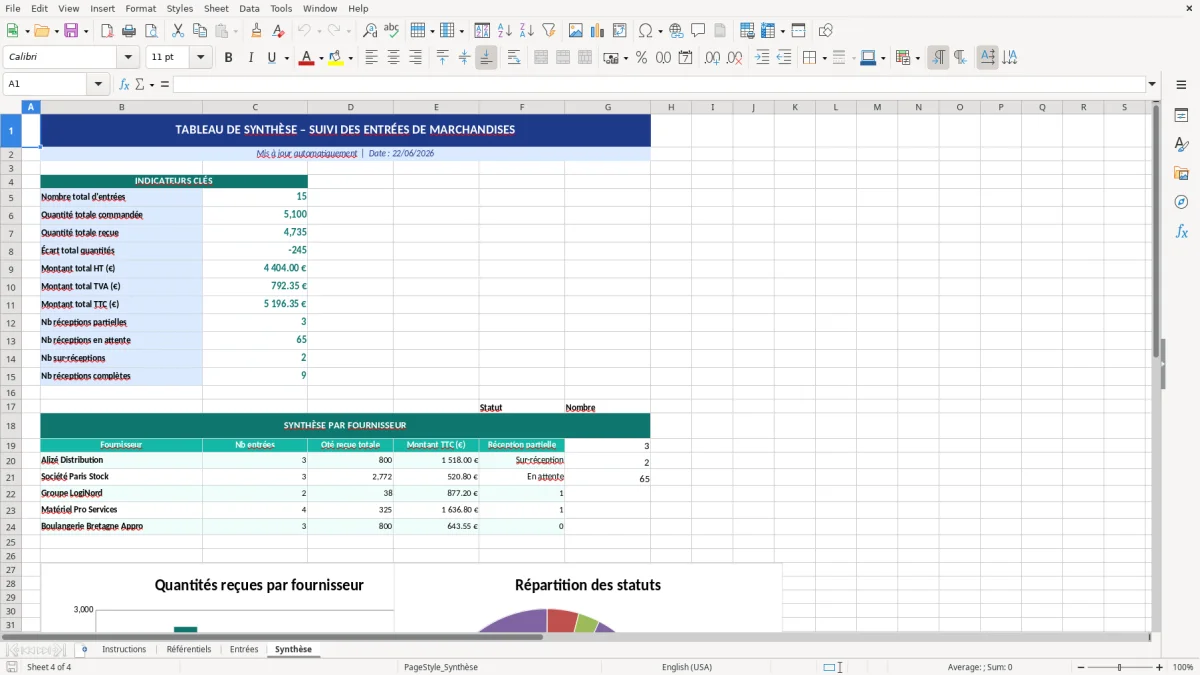Expand the formula bar
This screenshot has height=675, width=1200.
tap(1152, 84)
